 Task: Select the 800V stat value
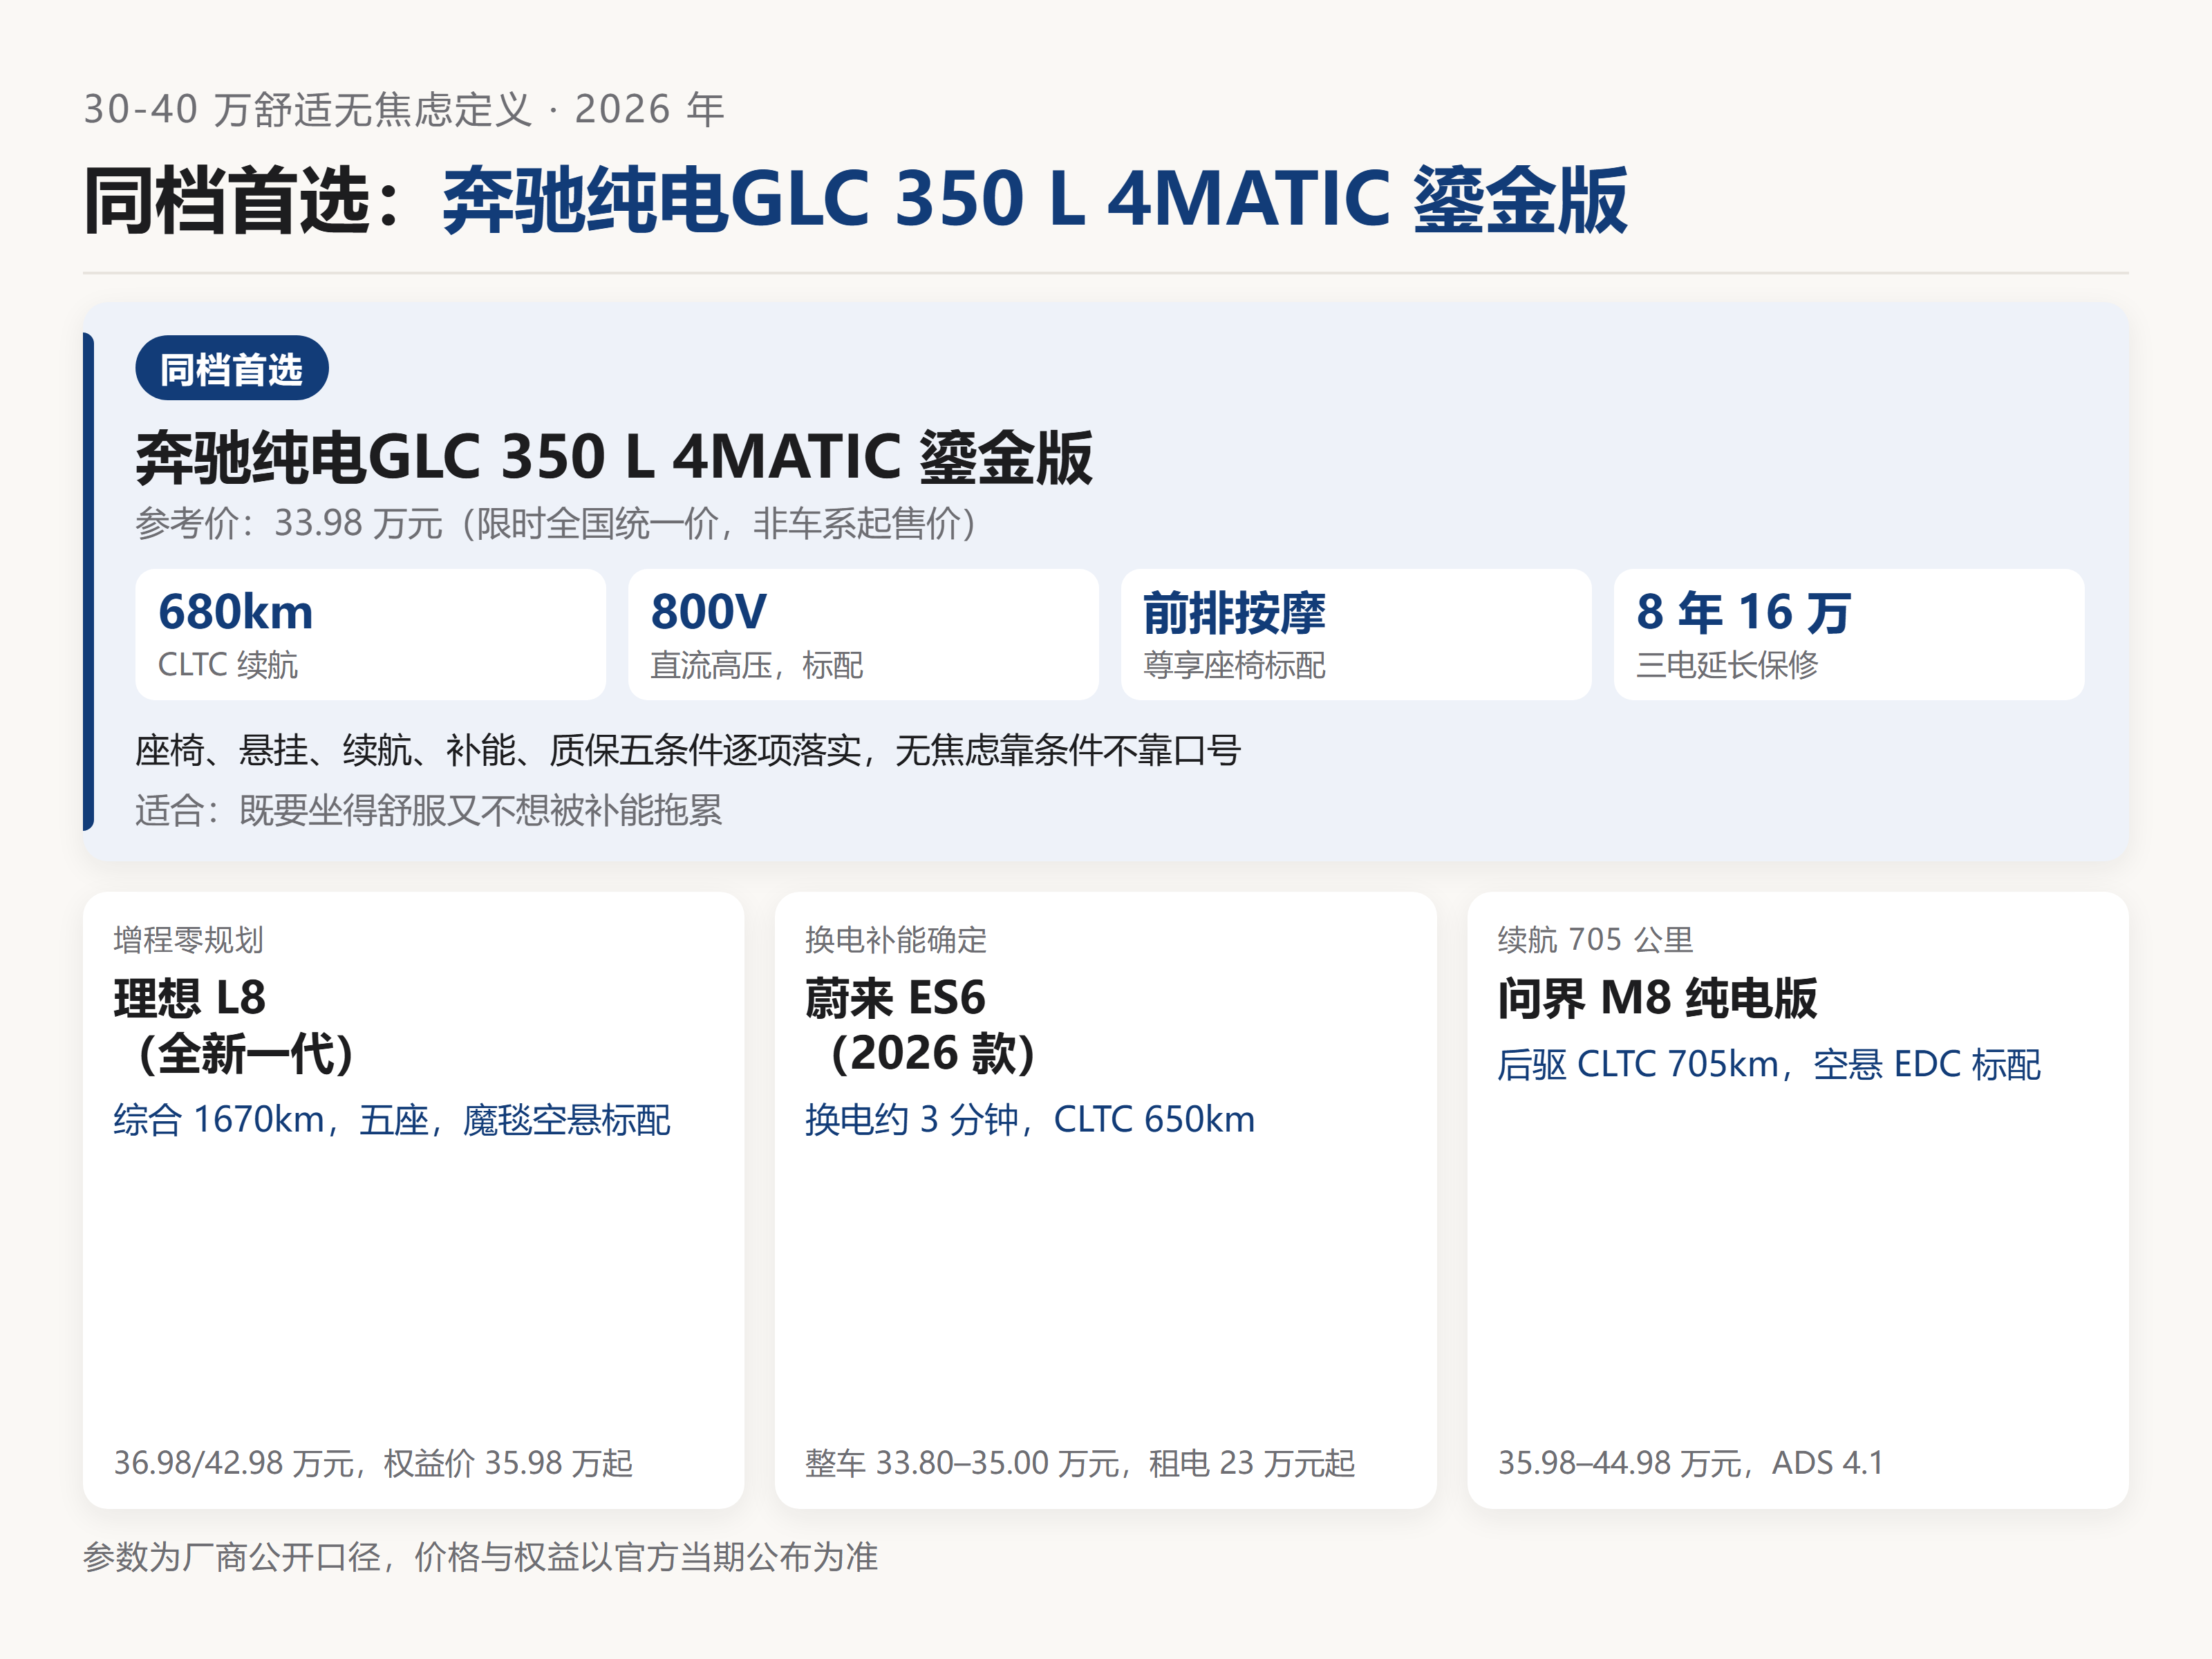coord(709,612)
